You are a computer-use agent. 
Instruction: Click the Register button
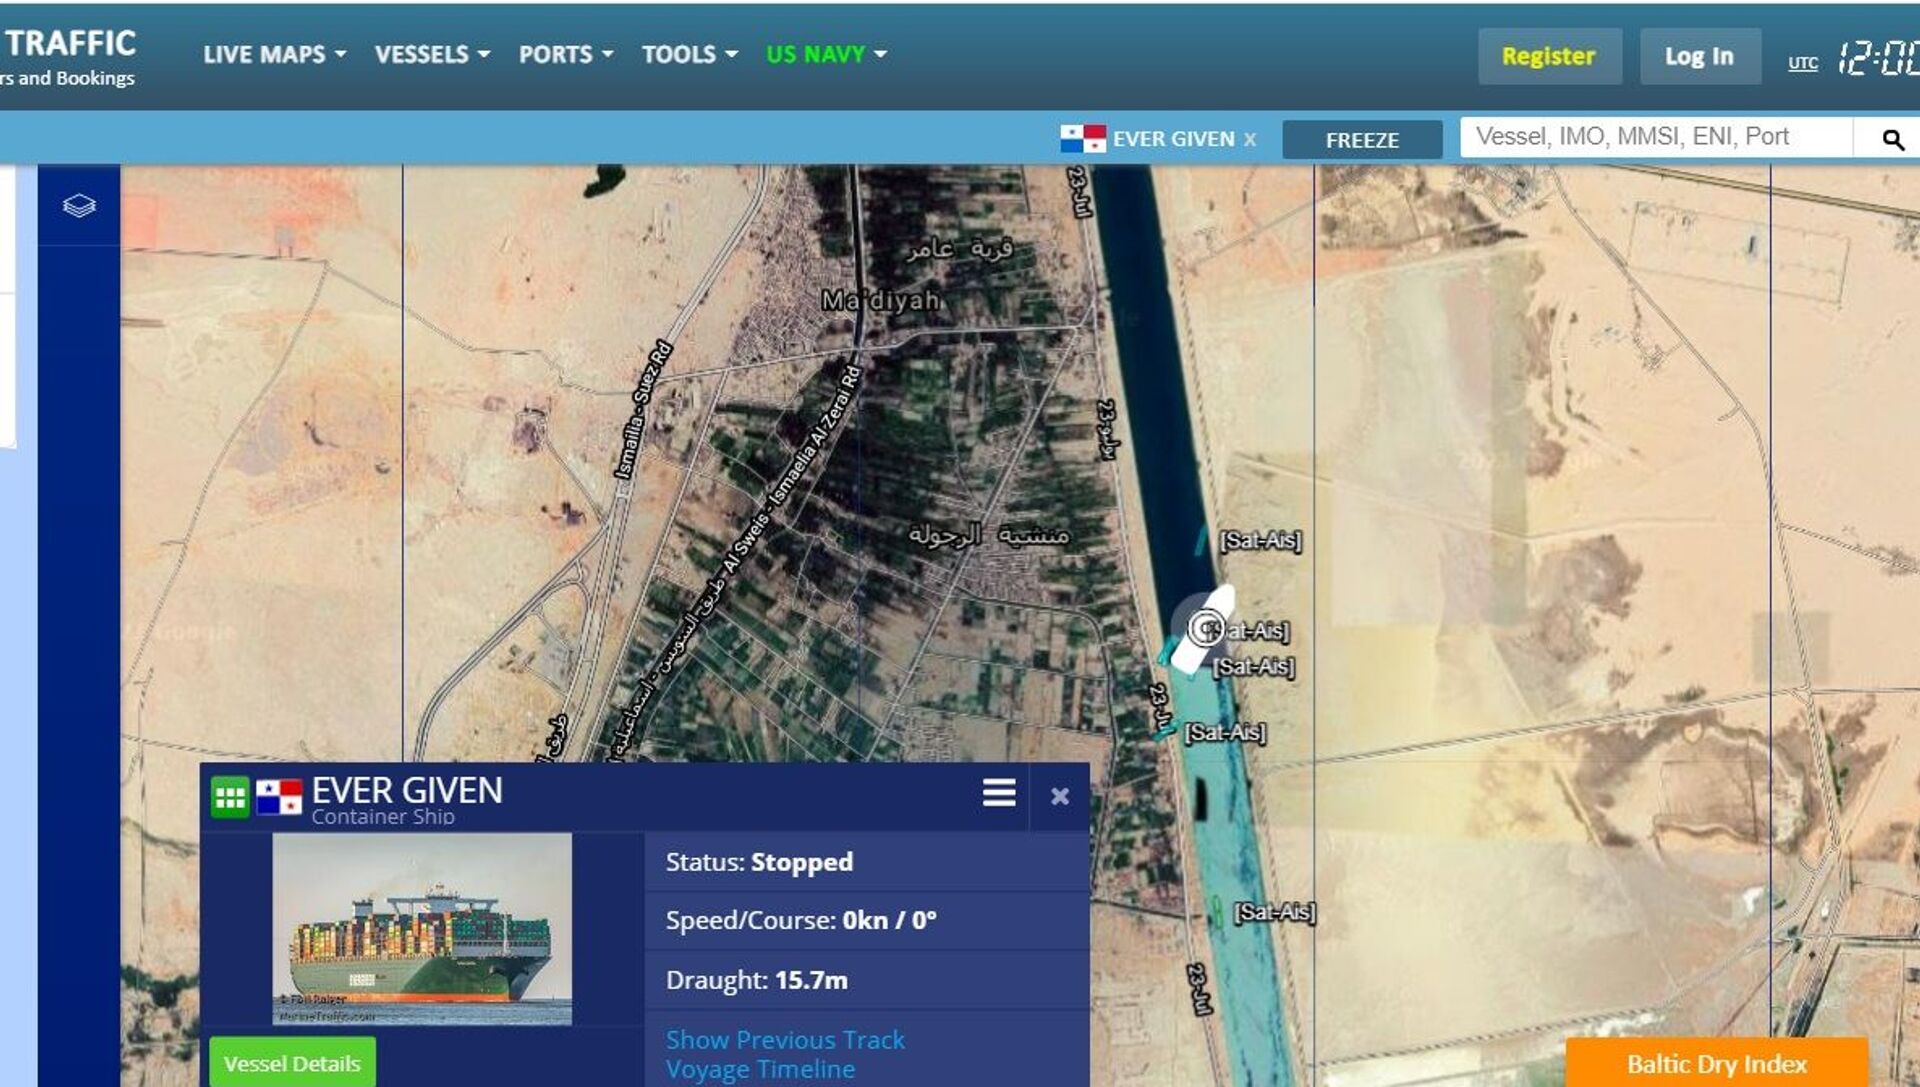1548,56
